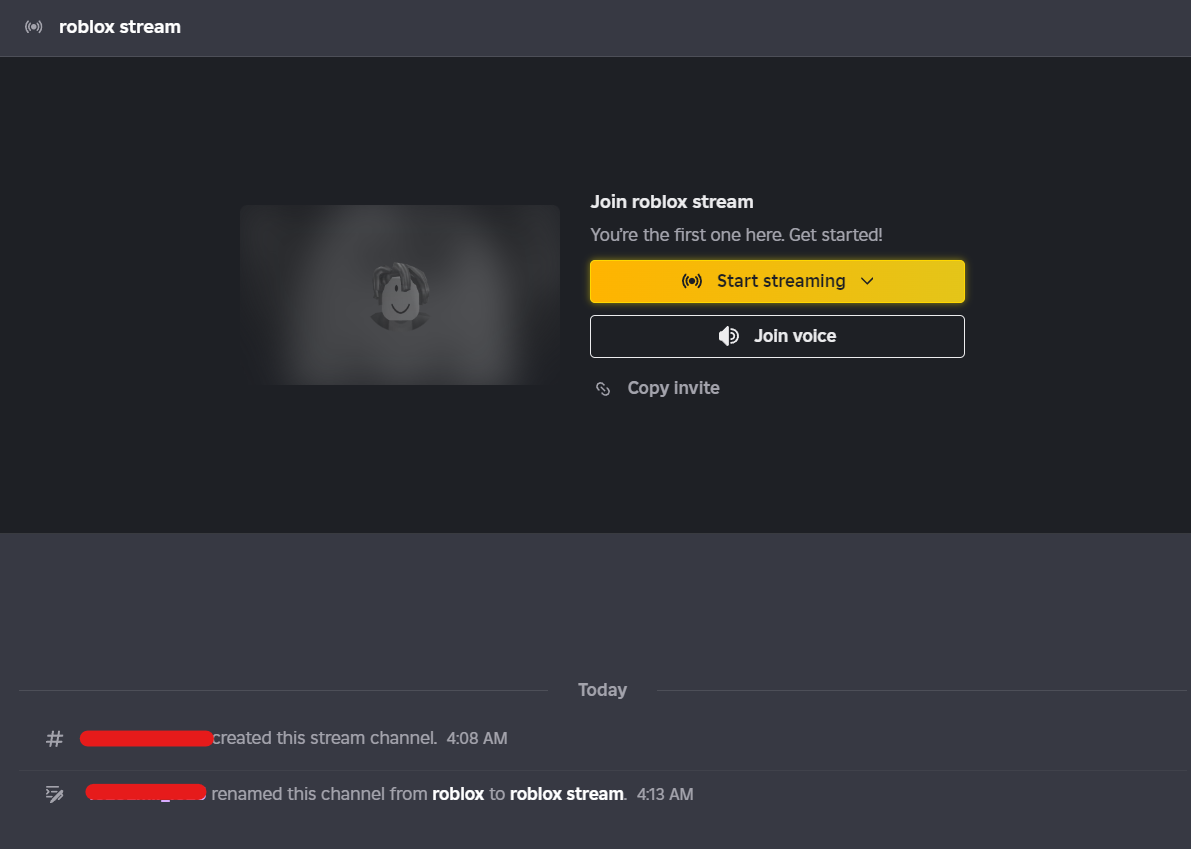Click the 4:08 AM timestamp

(x=477, y=739)
